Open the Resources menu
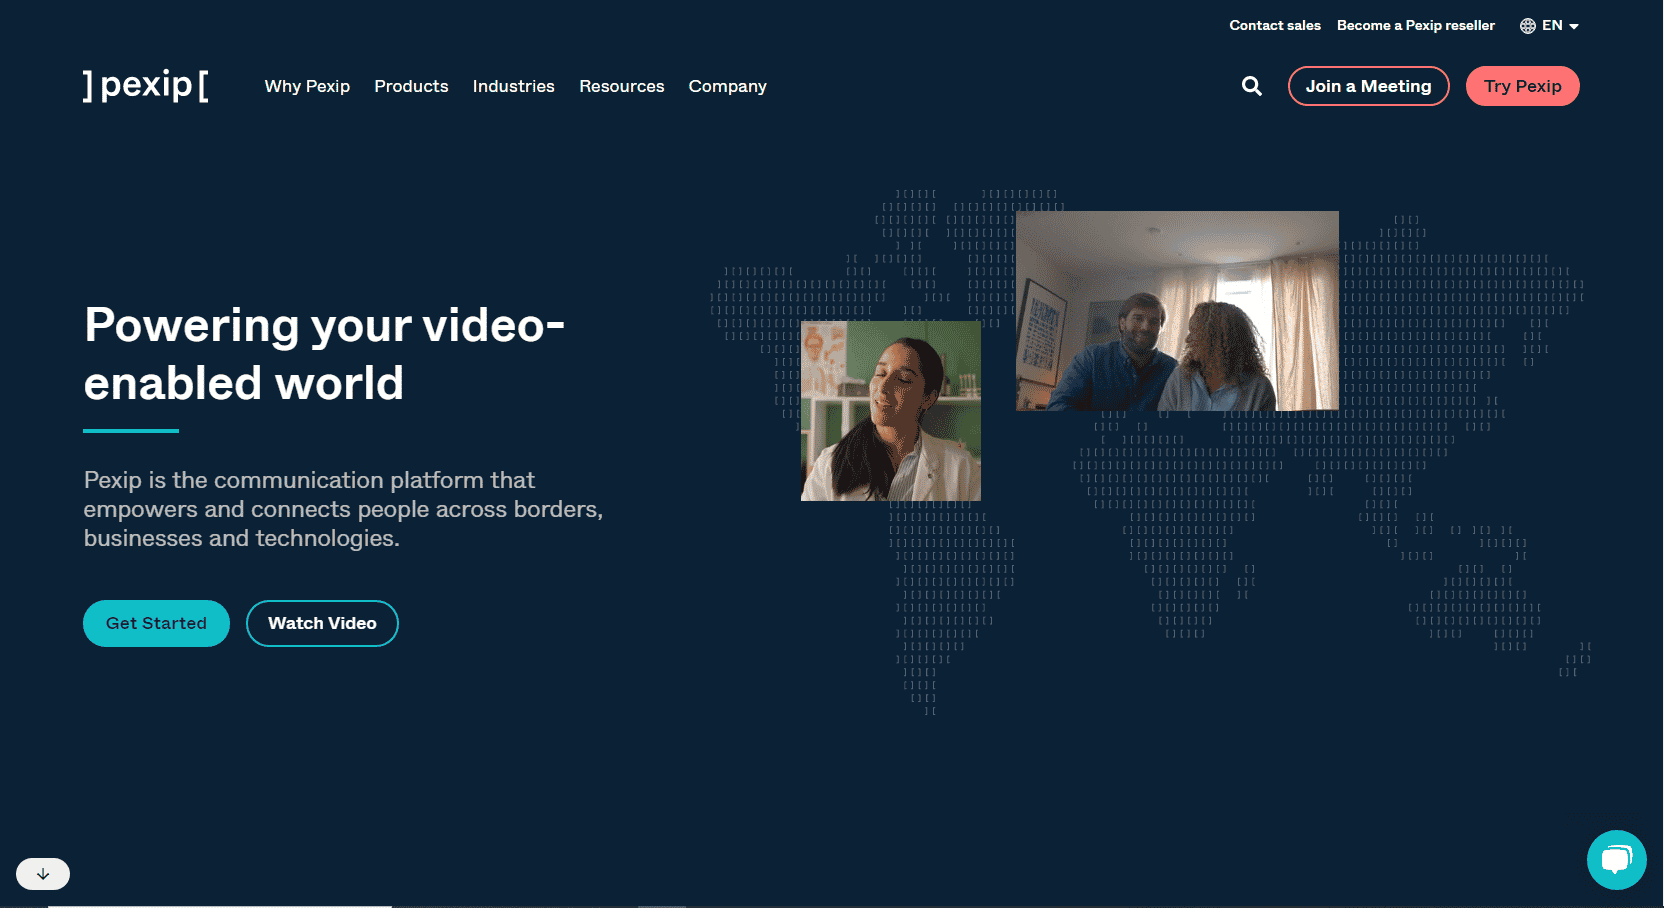 [x=621, y=86]
